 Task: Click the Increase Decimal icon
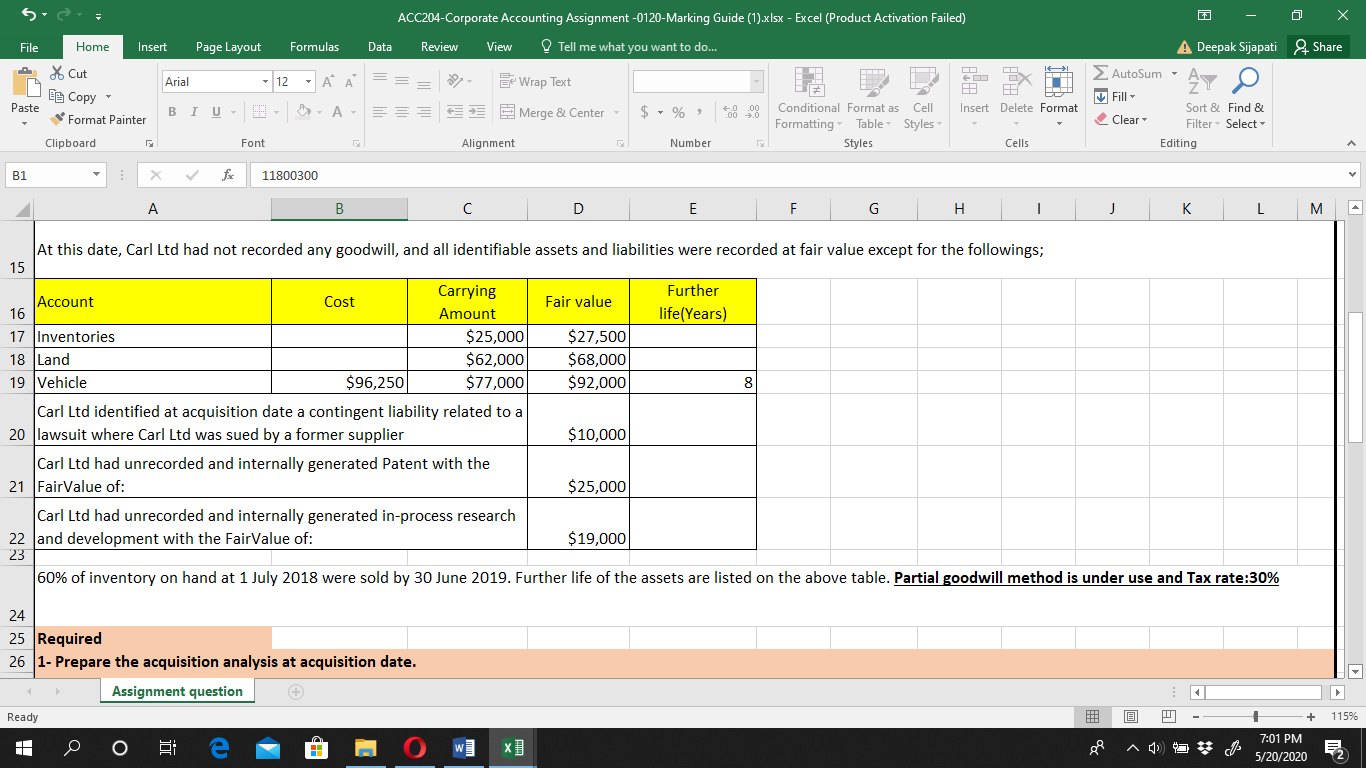tap(728, 113)
